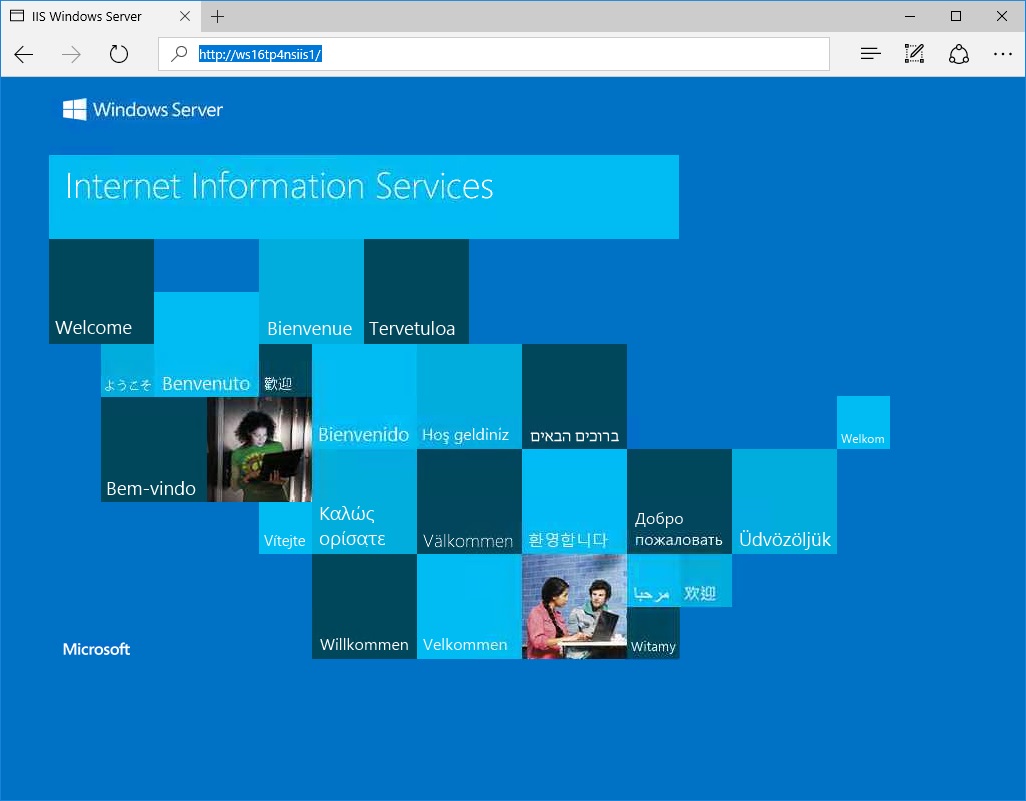Click the Willkommen tile
Screen dimensions: 1026x801
(364, 607)
